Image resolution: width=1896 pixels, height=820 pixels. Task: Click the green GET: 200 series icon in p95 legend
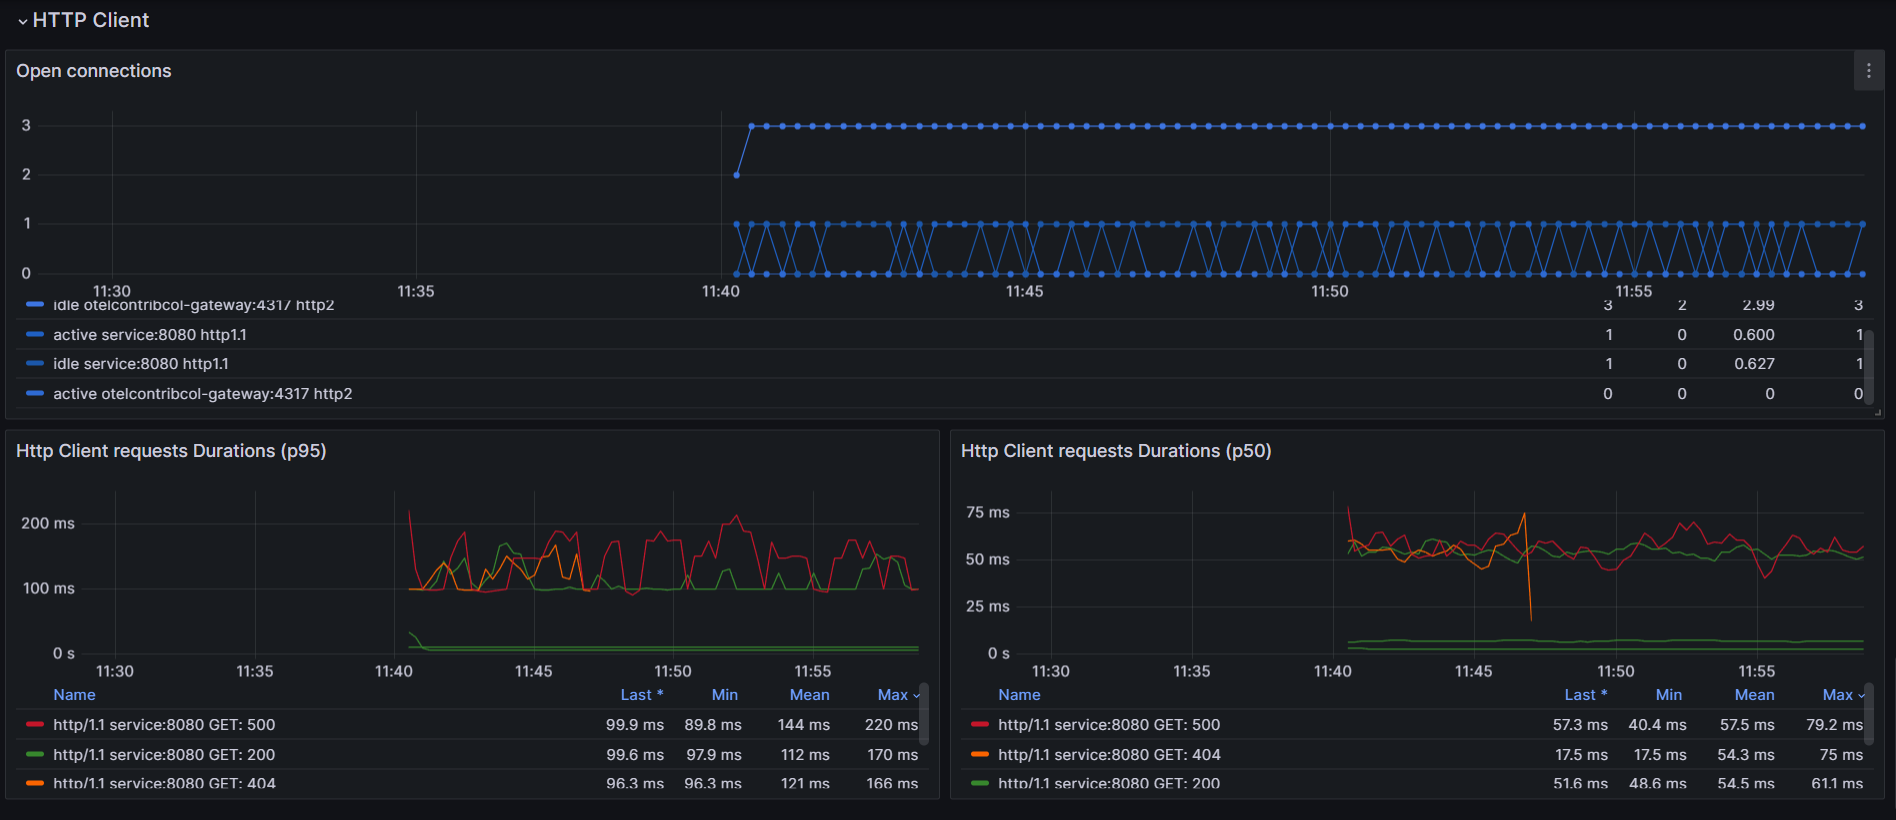(35, 754)
